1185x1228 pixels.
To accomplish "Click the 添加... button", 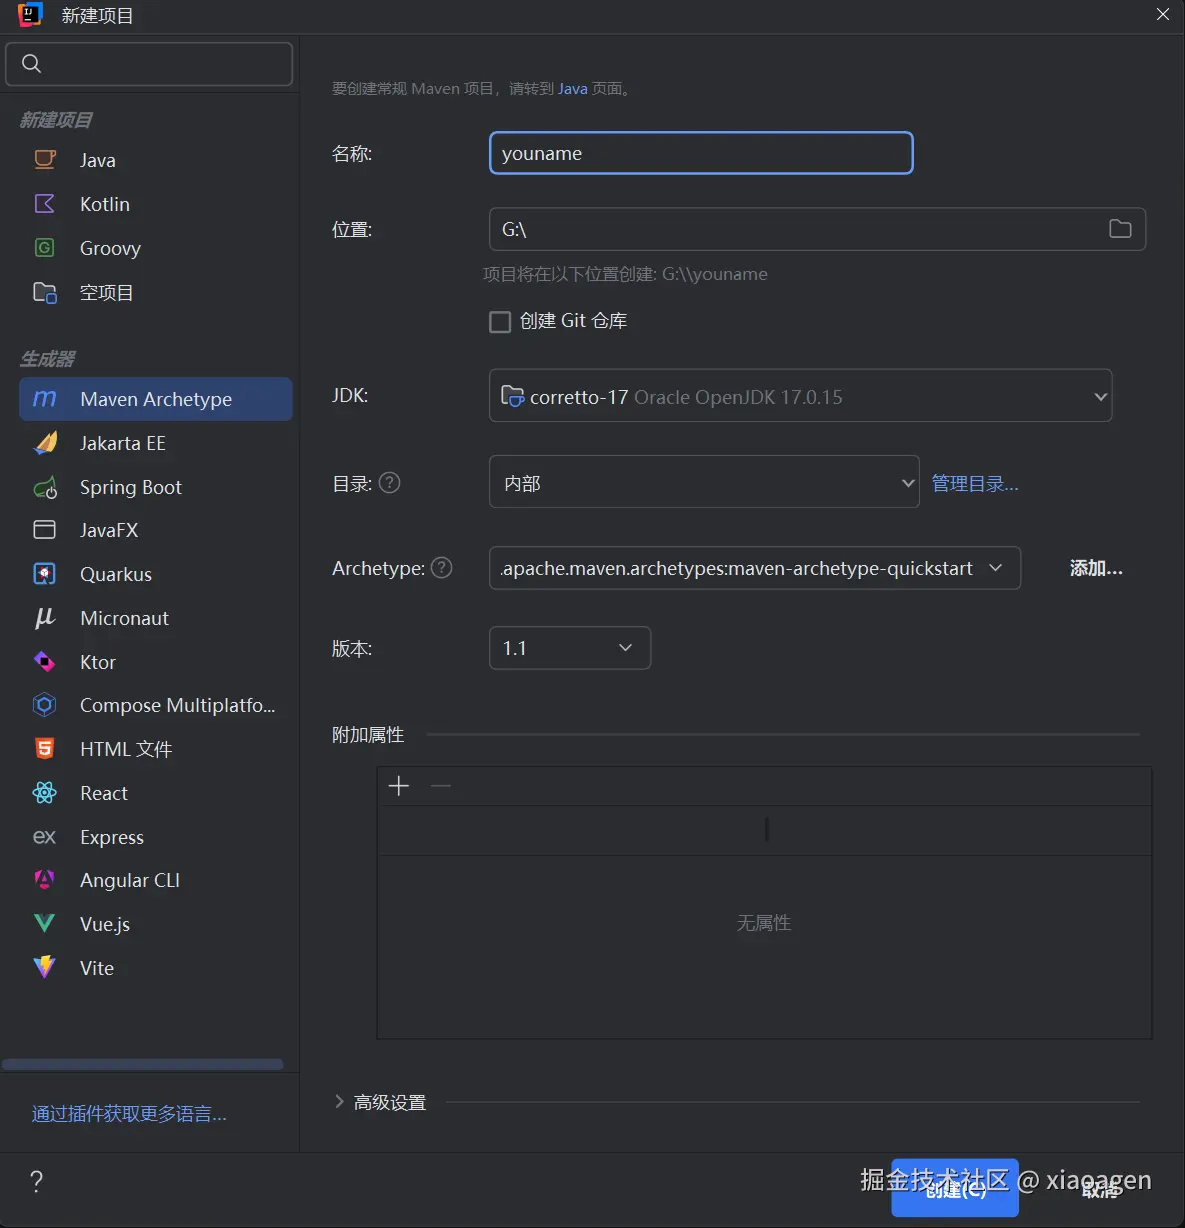I will coord(1096,568).
